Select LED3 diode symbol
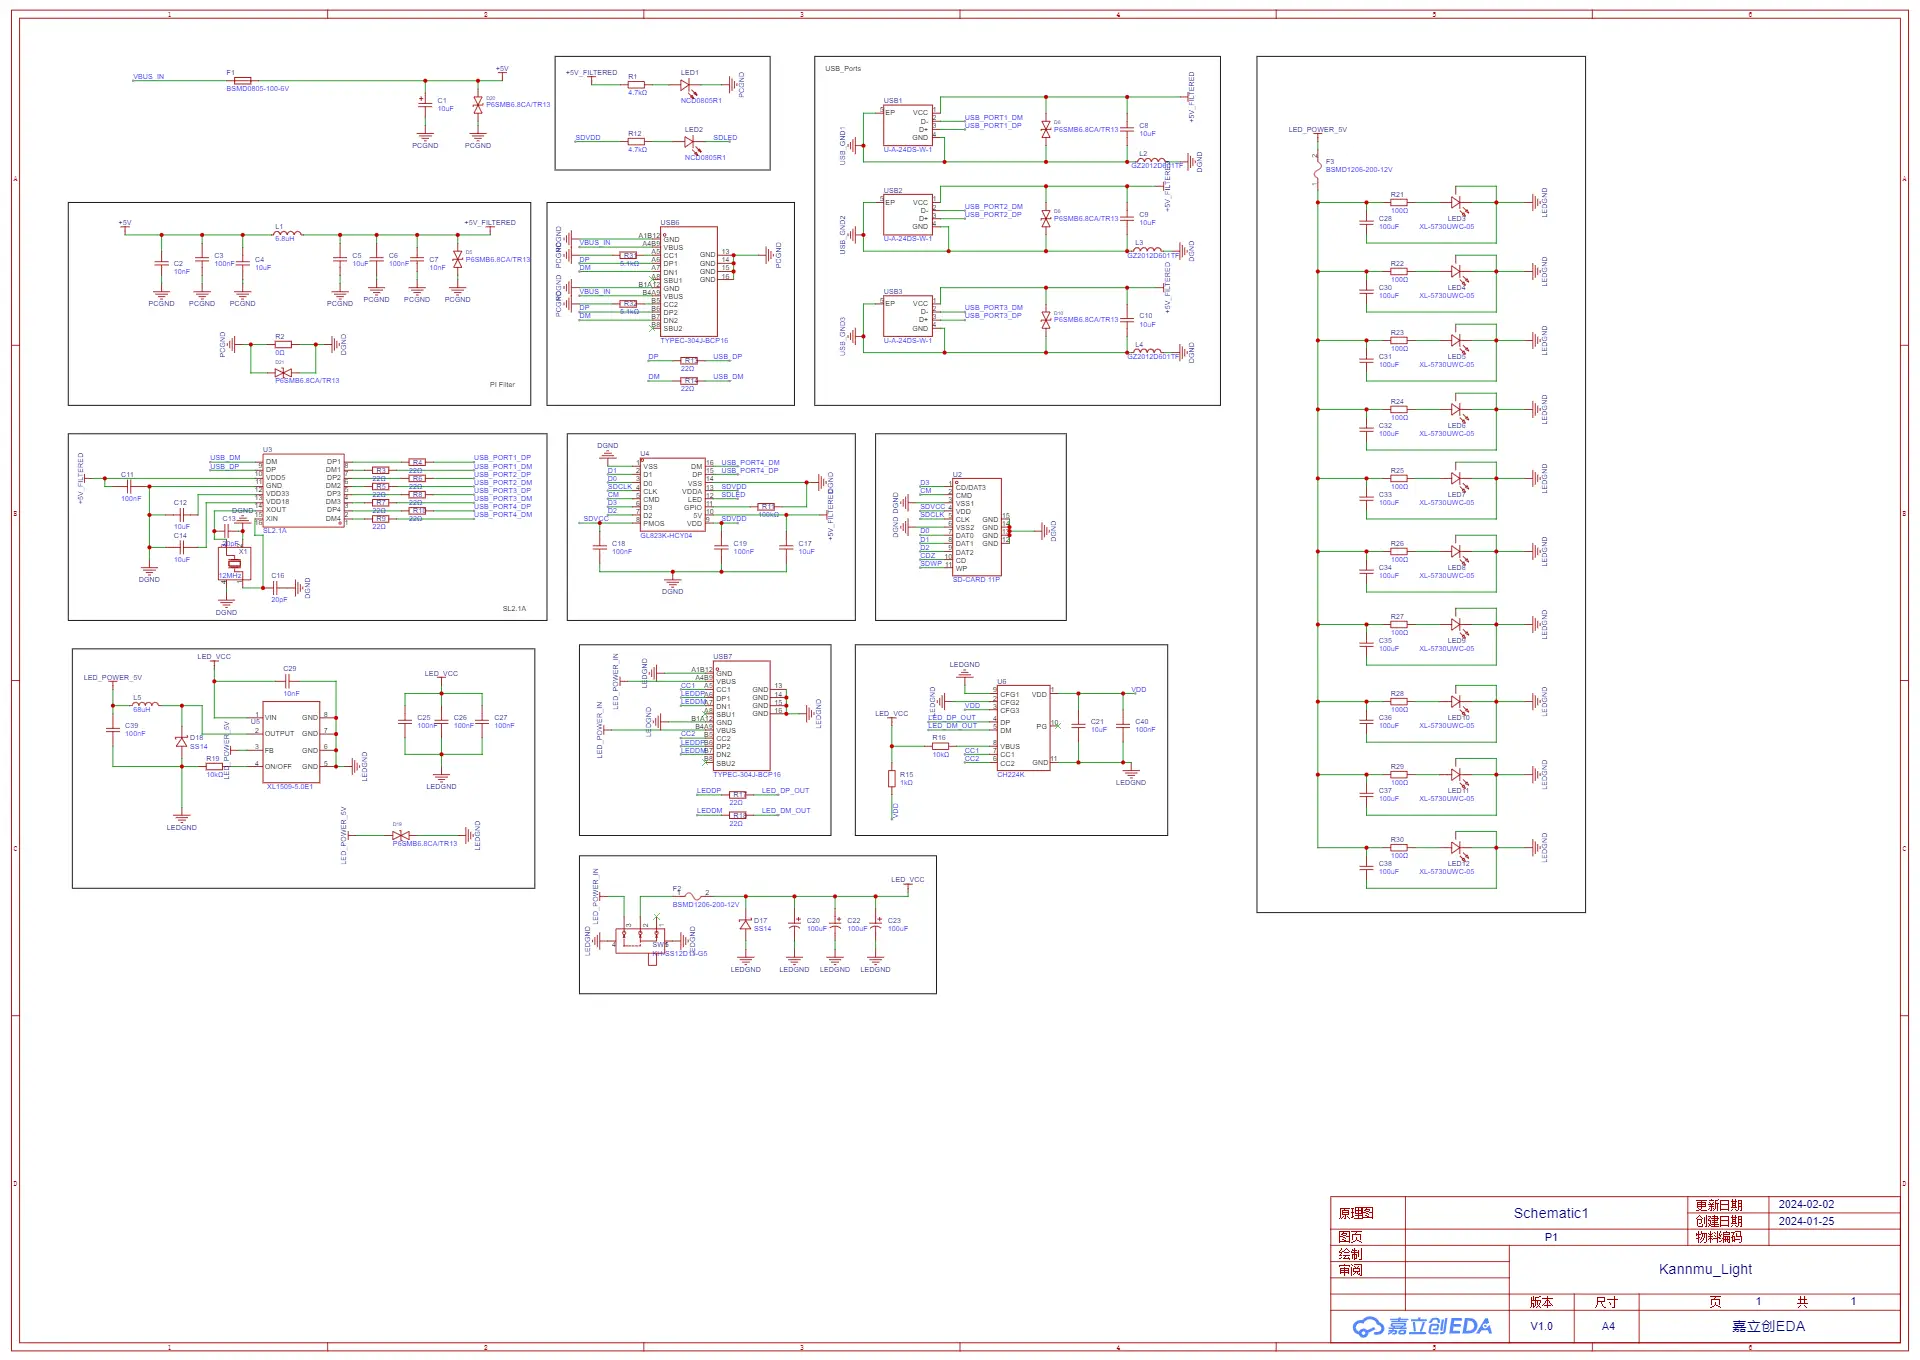The height and width of the screenshot is (1360, 1920). click(x=1458, y=203)
